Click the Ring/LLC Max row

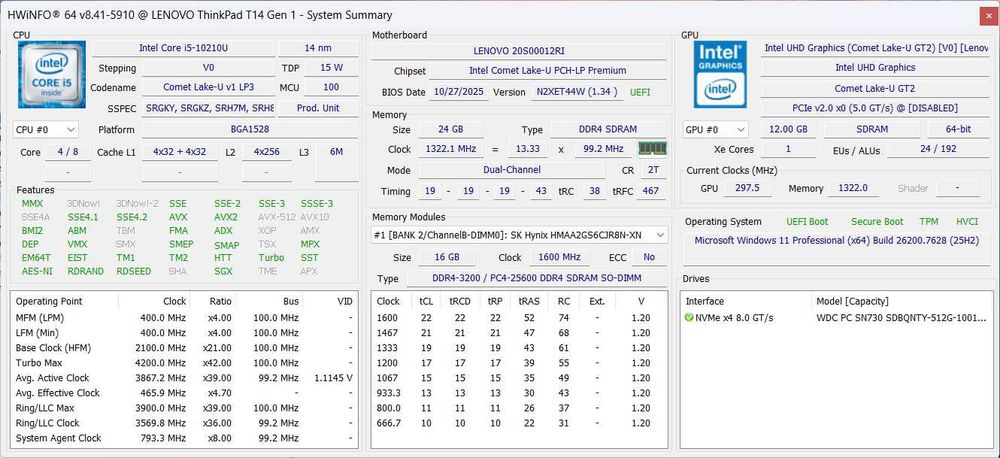184,408
